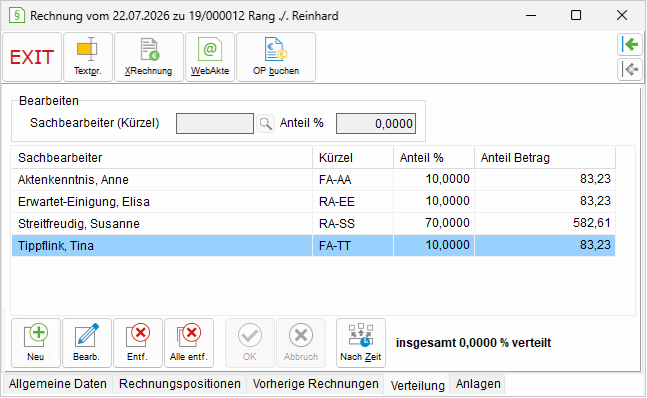Select the Verteilung tab
647x398 pixels.
[x=418, y=385]
